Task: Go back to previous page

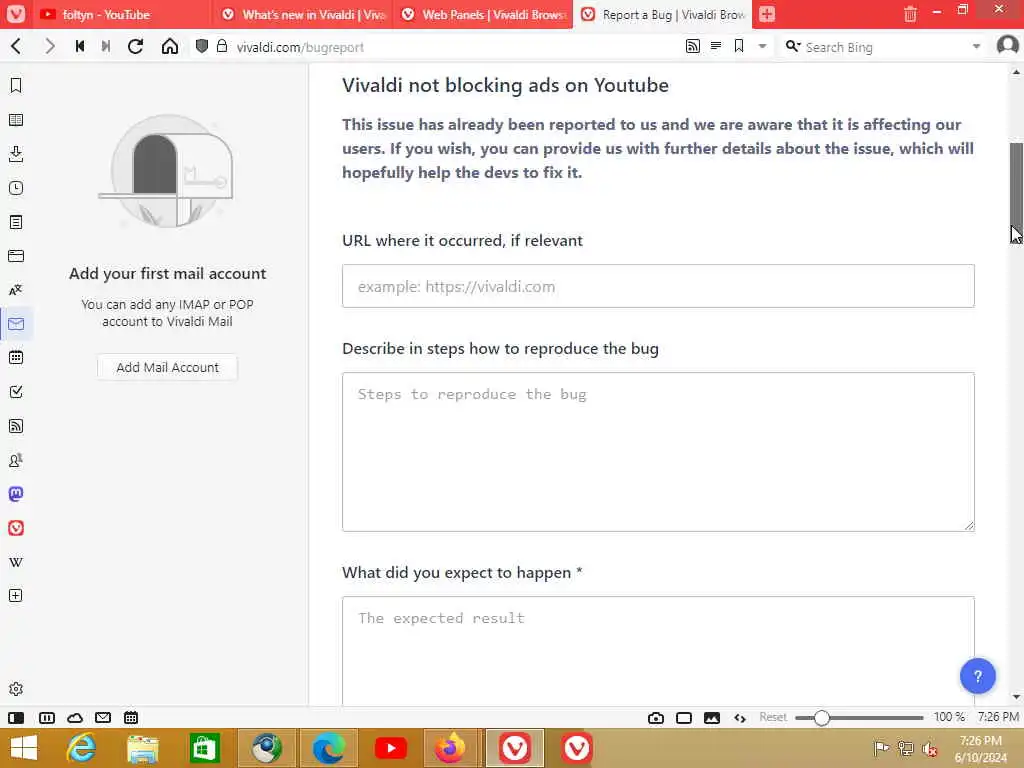Action: click(16, 46)
